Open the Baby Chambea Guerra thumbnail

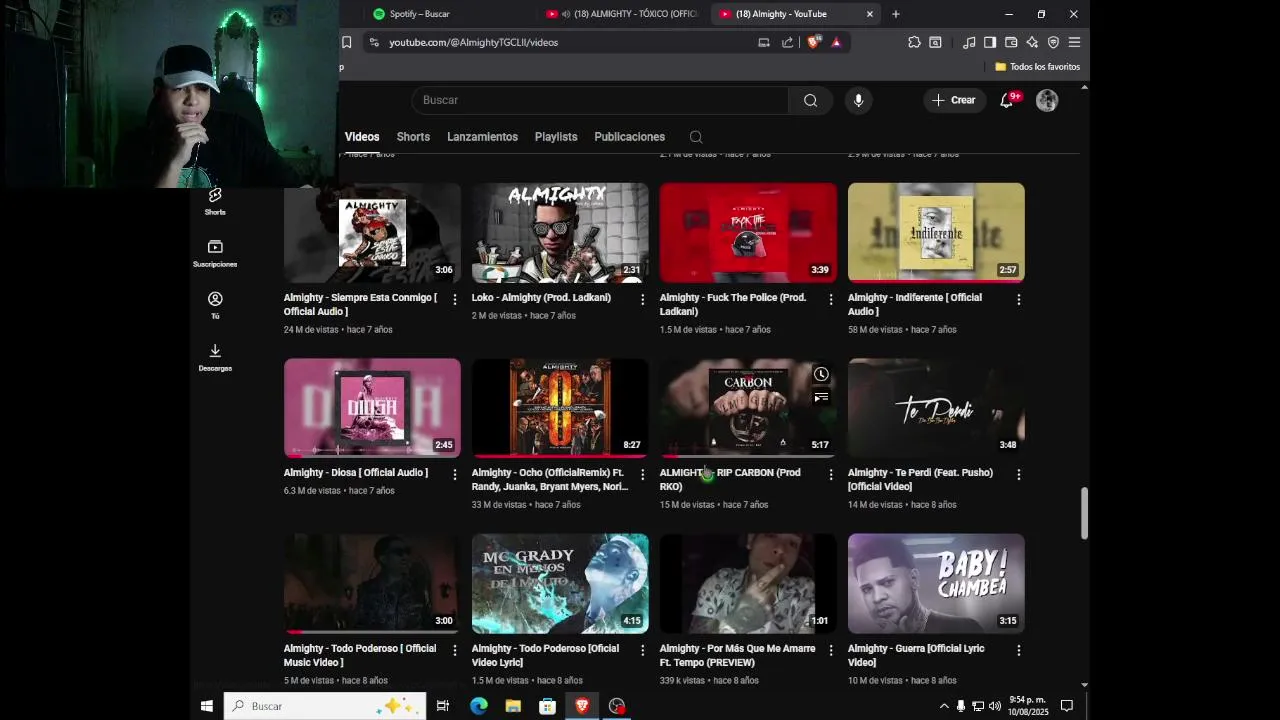[936, 583]
